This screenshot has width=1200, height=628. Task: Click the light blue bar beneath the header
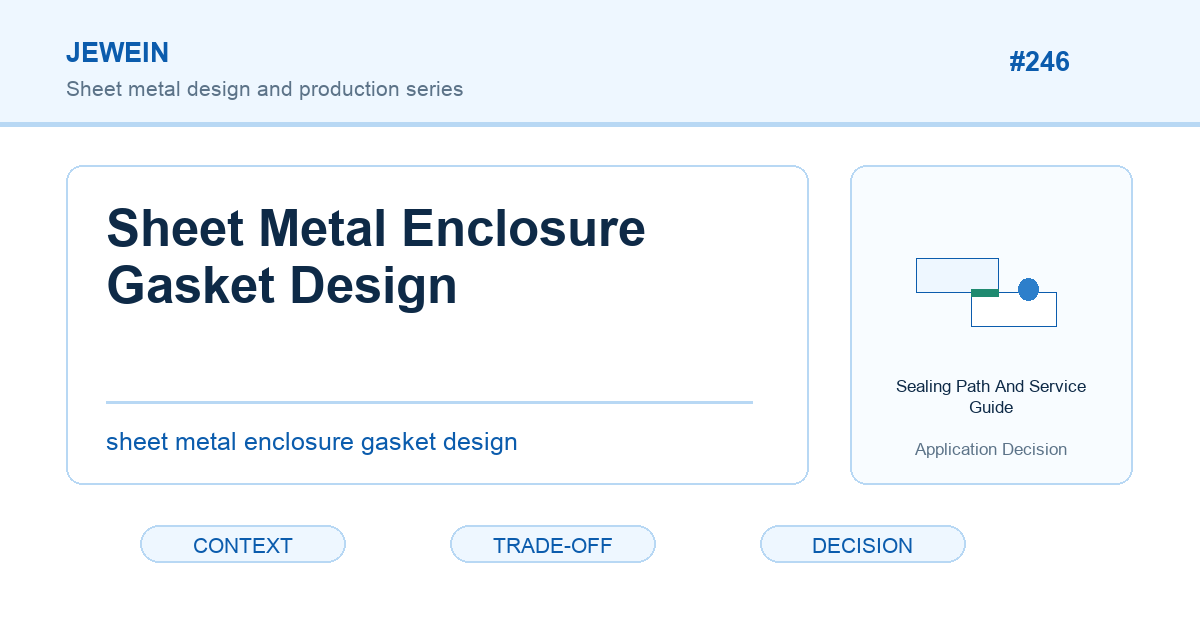(x=600, y=124)
